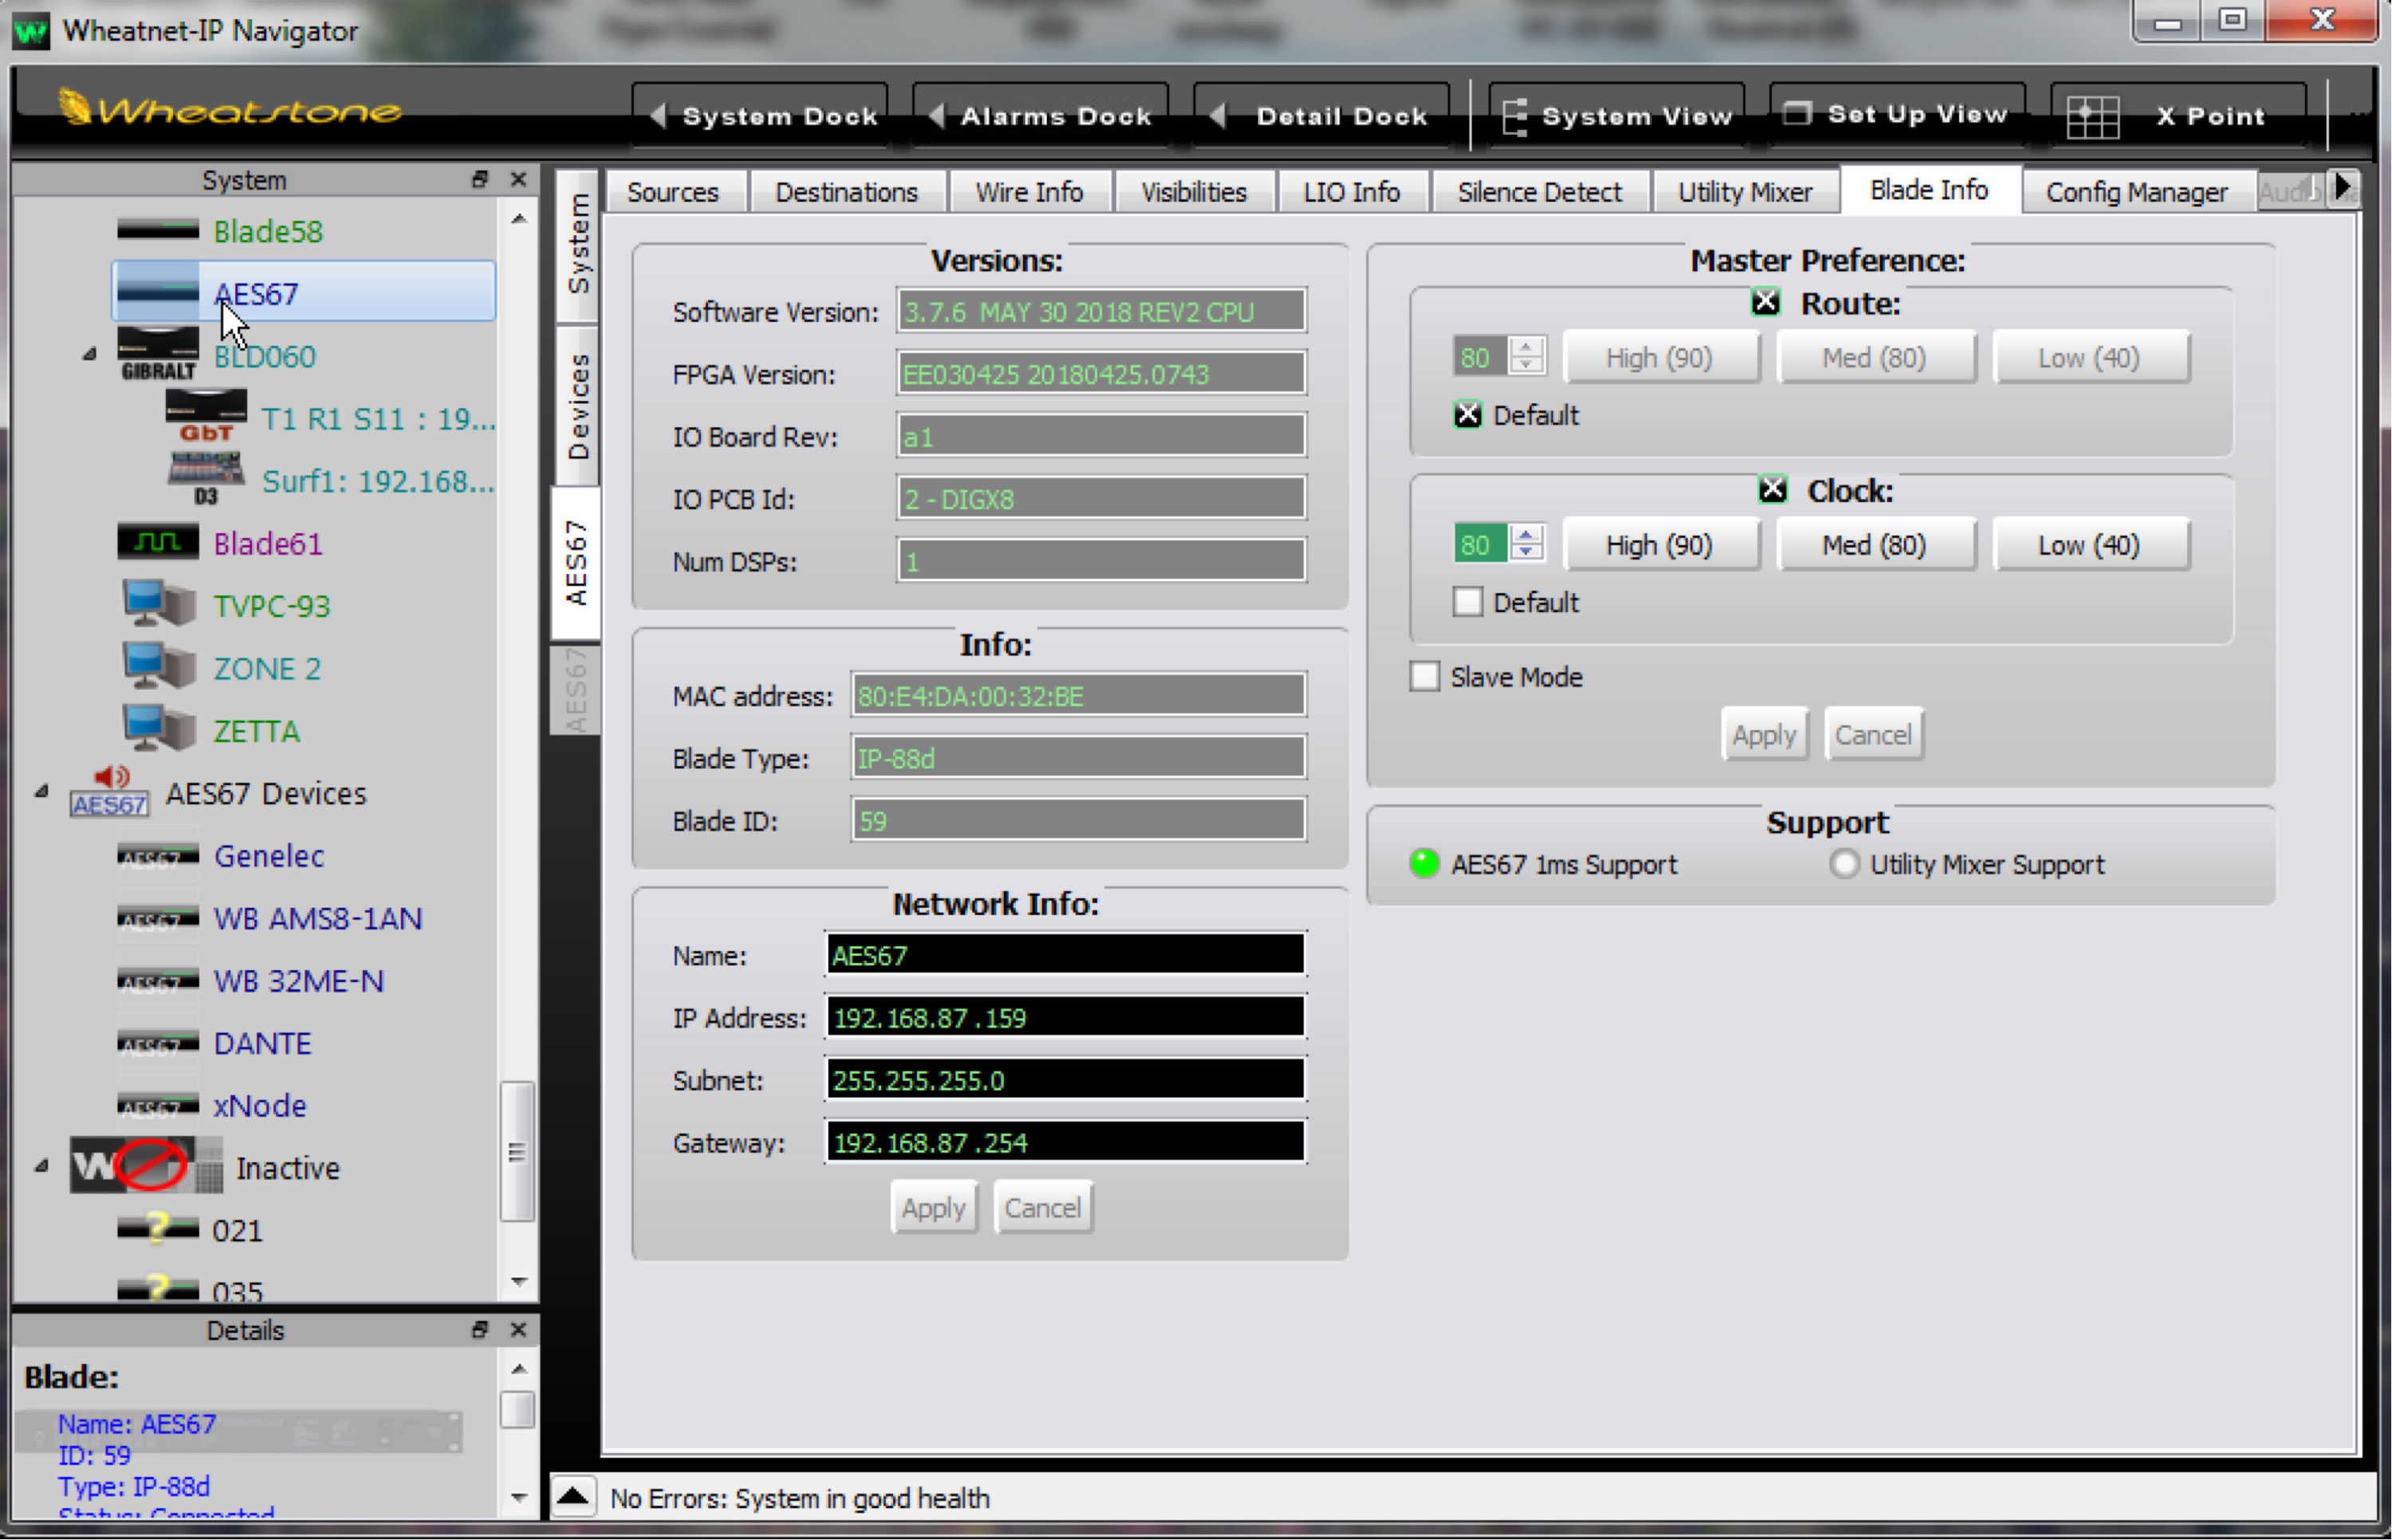Click the D3 surface icon for Surf1
The height and width of the screenshot is (1540, 2392).
206,479
